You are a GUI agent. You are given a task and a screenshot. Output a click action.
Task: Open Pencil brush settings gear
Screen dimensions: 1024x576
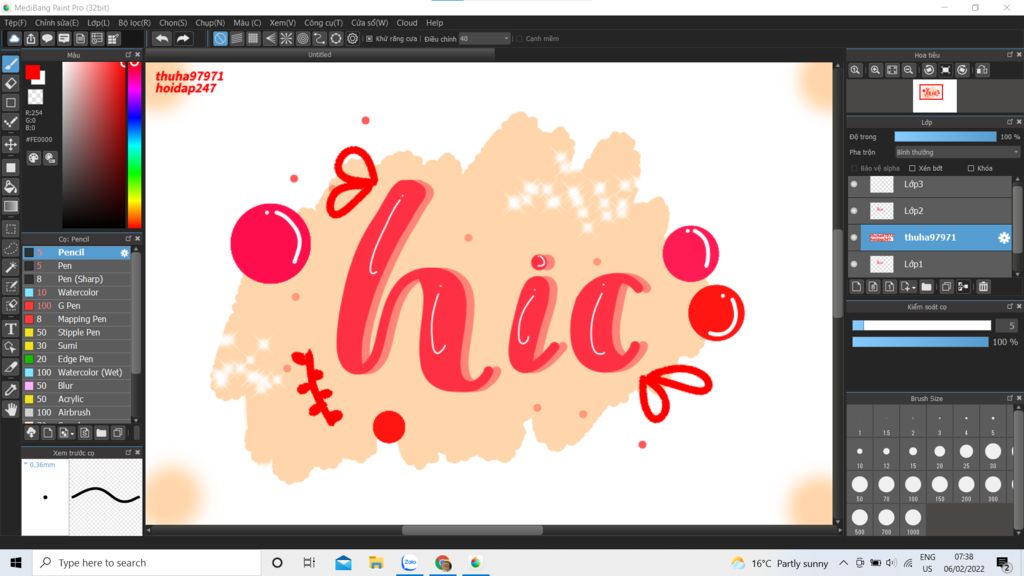(124, 253)
